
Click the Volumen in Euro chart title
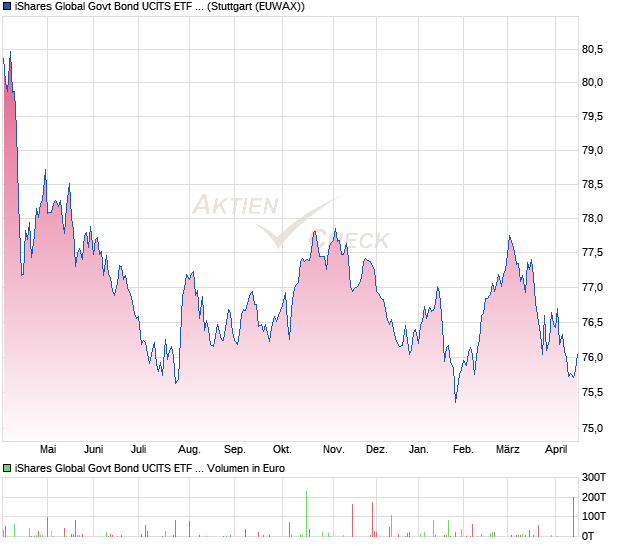point(149,469)
